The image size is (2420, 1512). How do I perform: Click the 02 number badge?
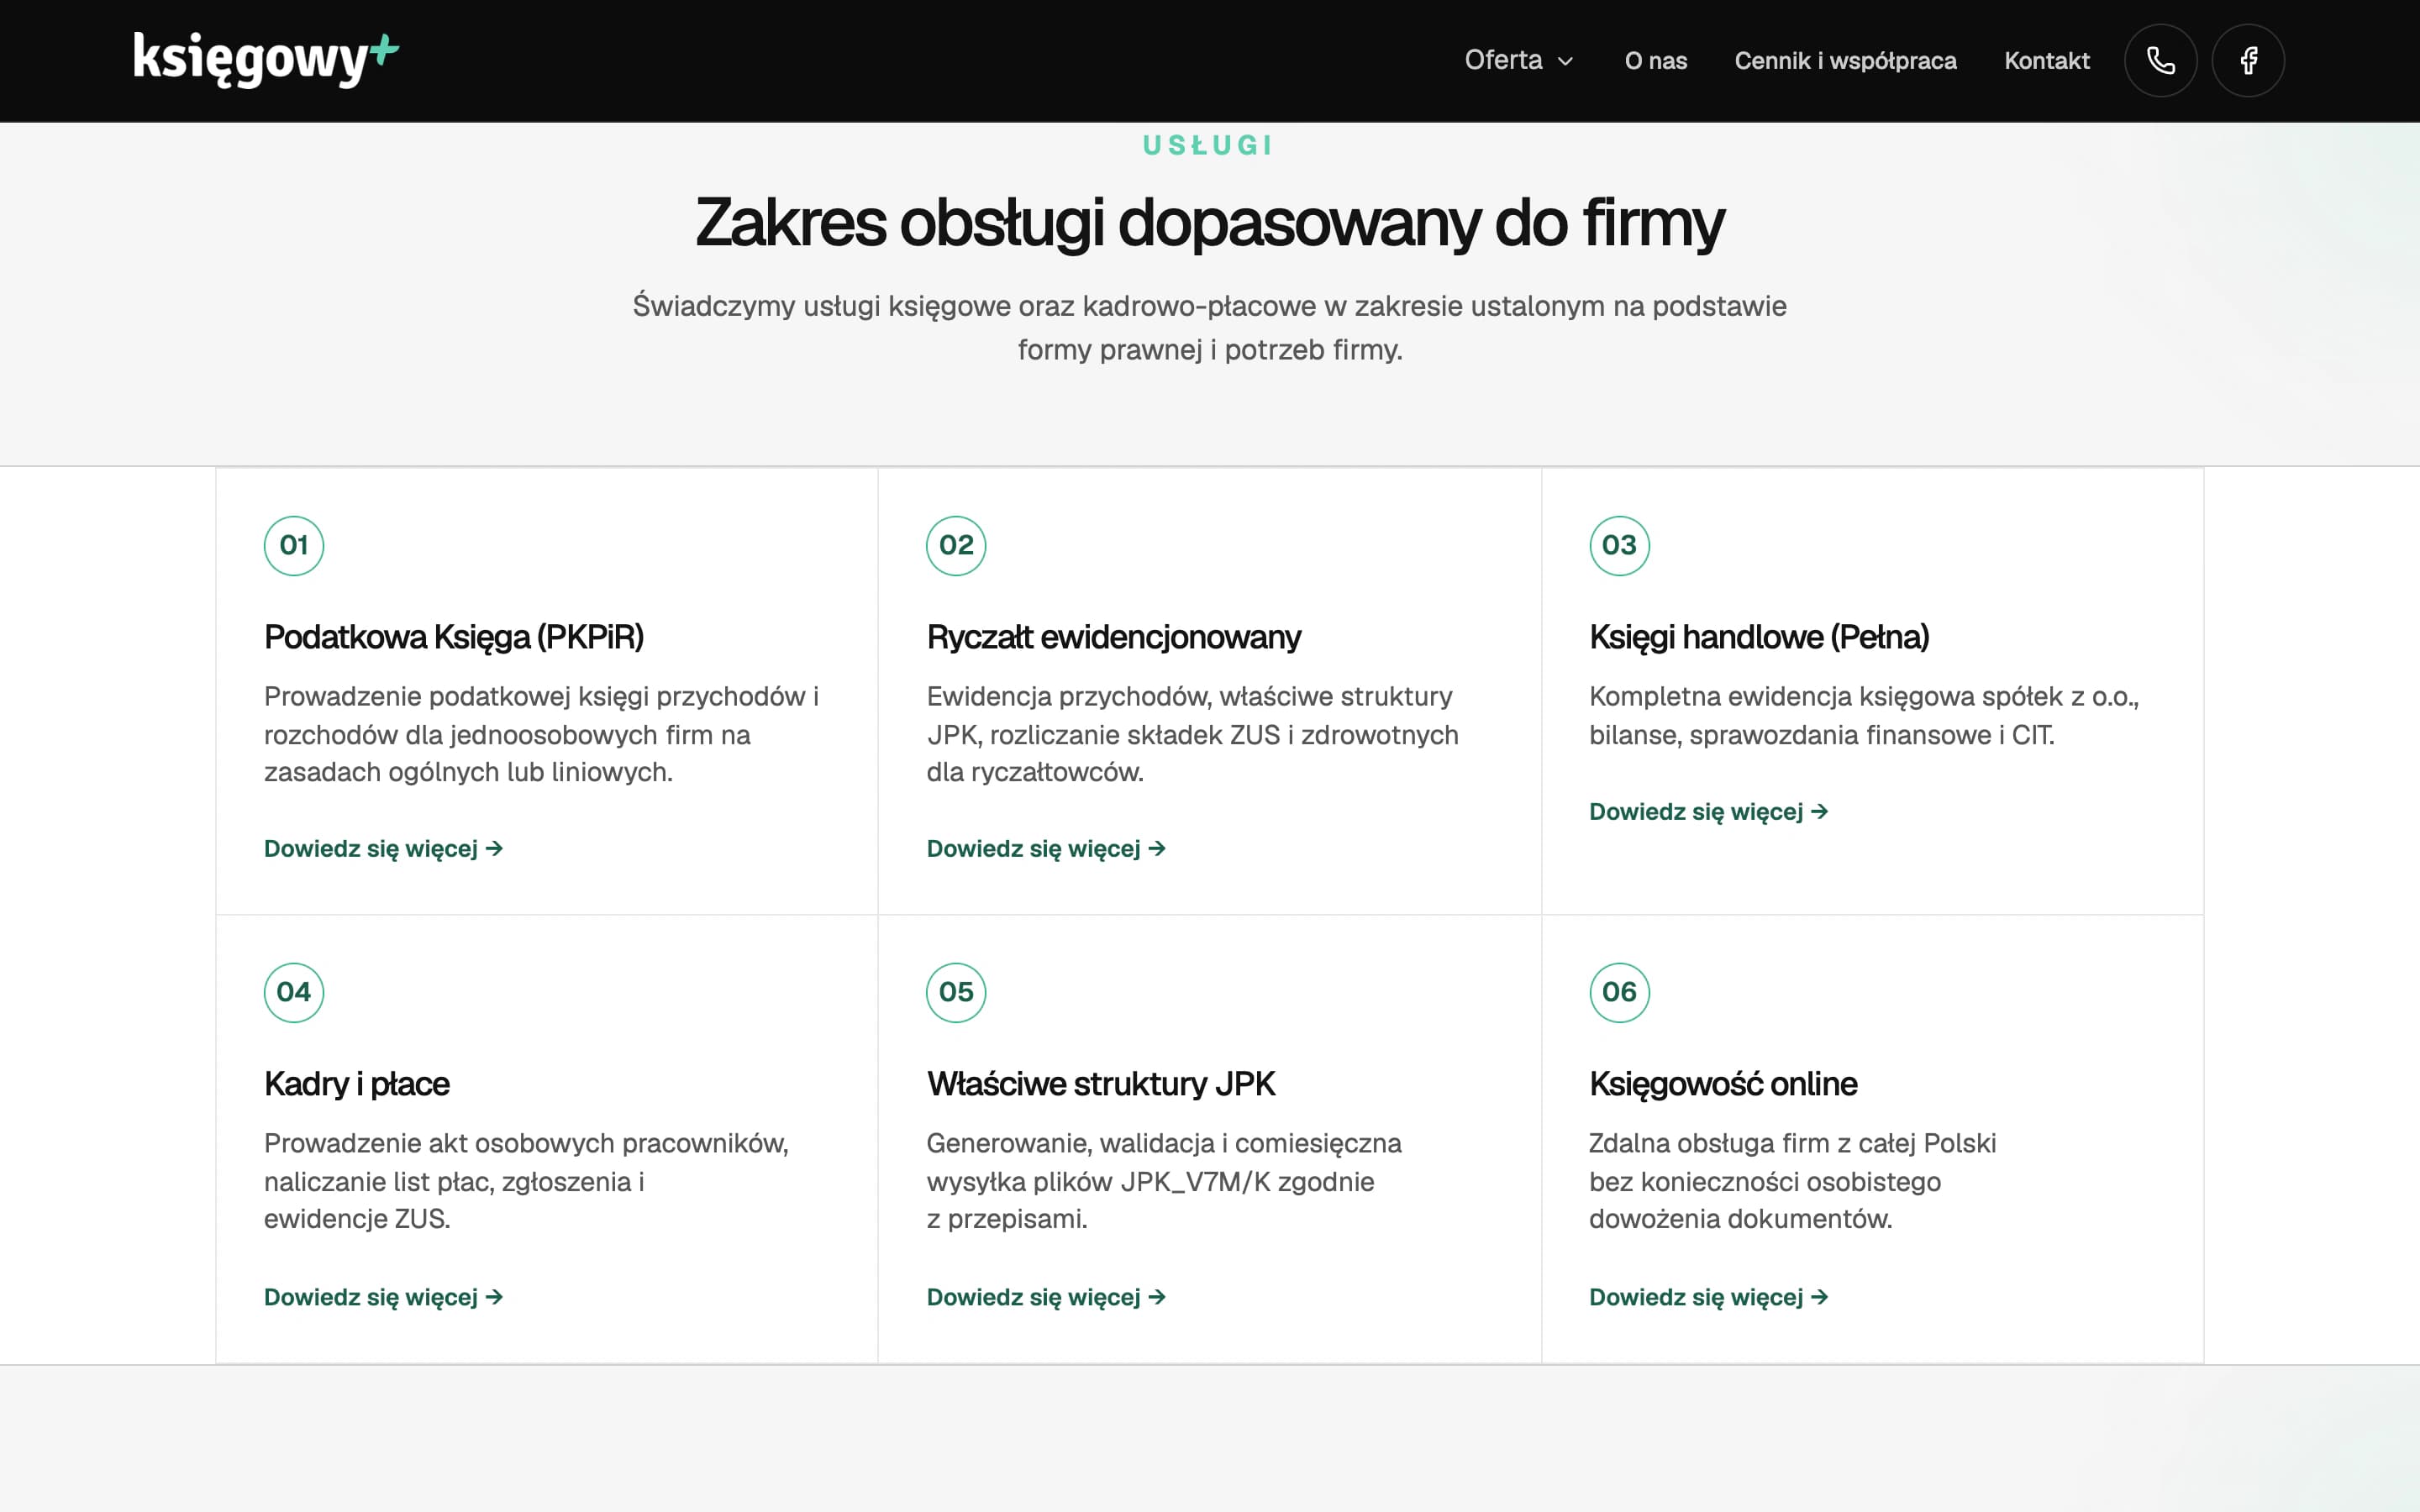(956, 545)
